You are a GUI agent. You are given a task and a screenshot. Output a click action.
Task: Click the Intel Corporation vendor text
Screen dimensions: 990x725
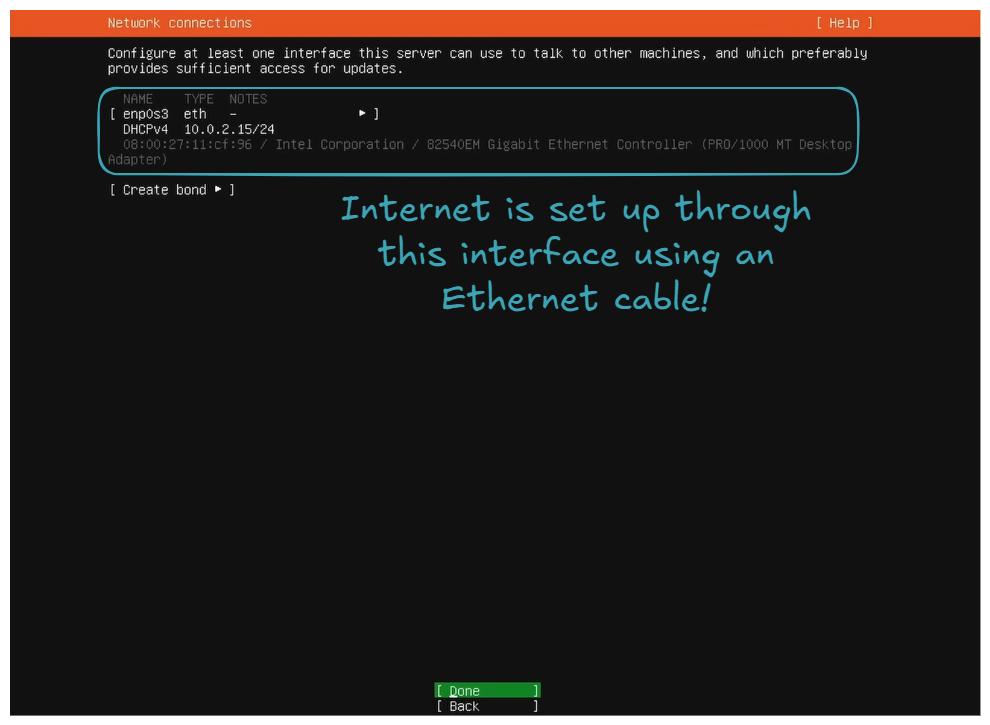(x=340, y=144)
